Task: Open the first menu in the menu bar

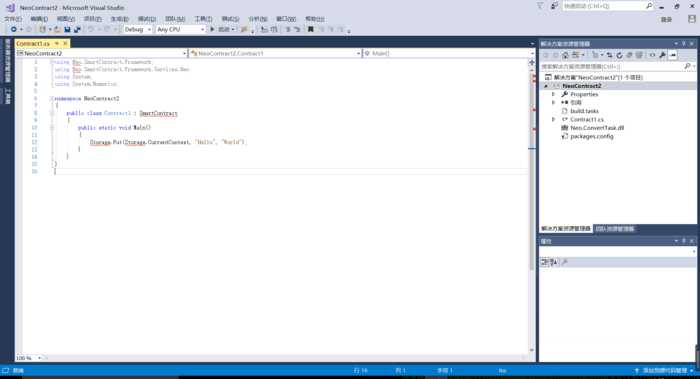Action: (x=13, y=19)
